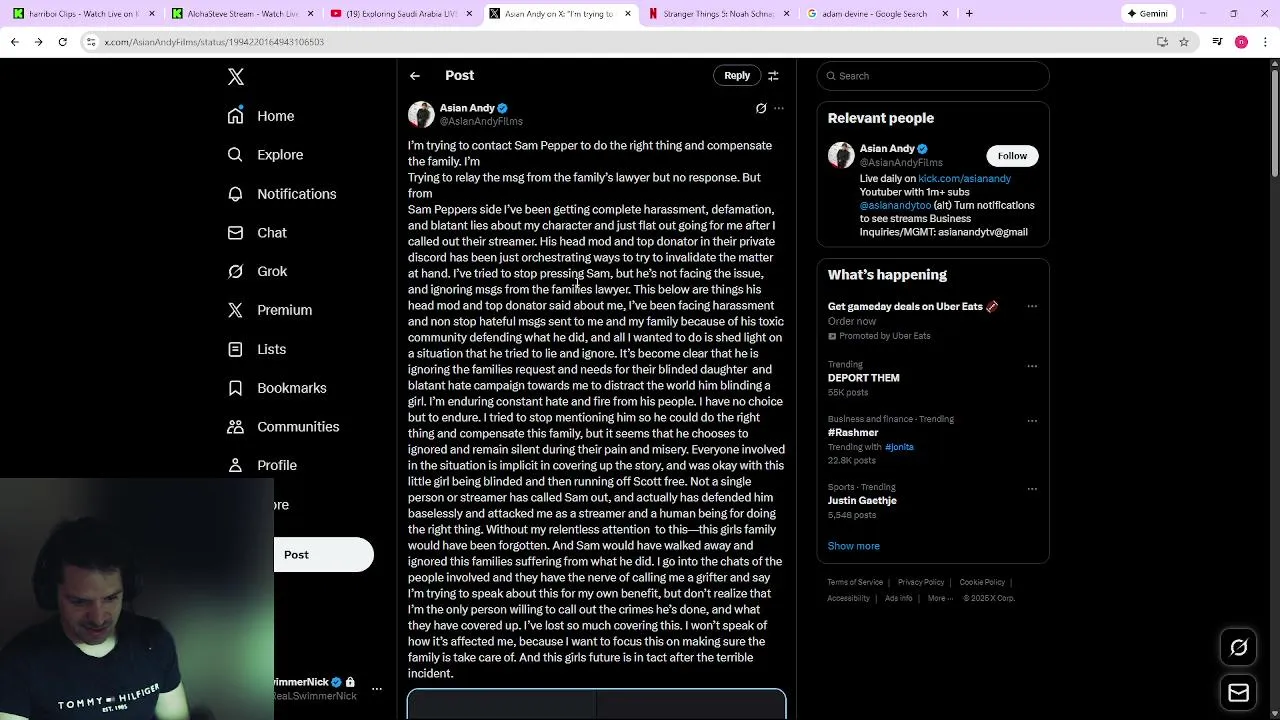1280x720 pixels.
Task: Click the X search field
Action: coord(933,76)
